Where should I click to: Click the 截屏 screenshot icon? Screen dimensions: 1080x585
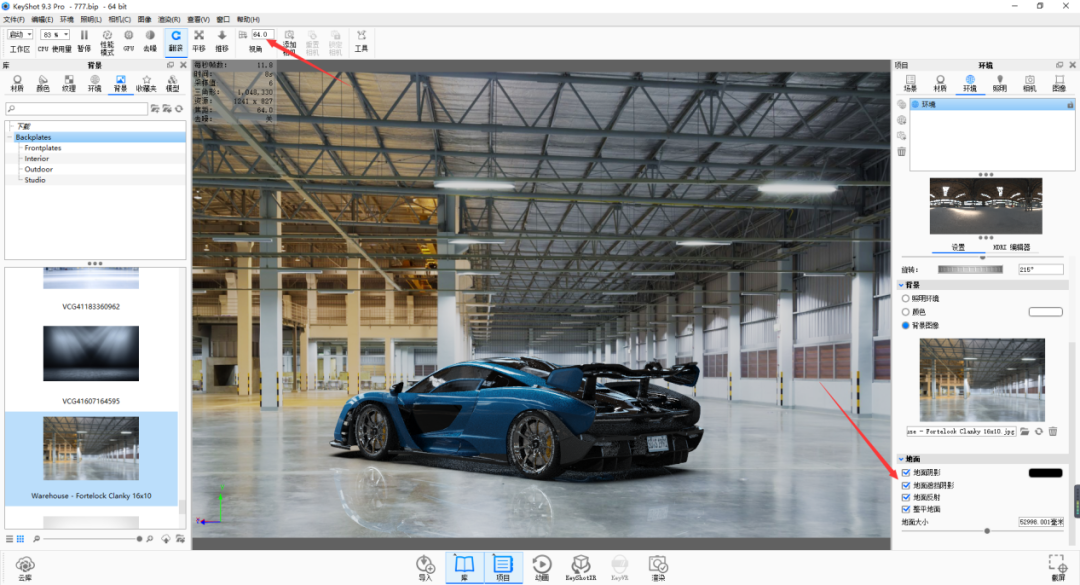click(1059, 568)
